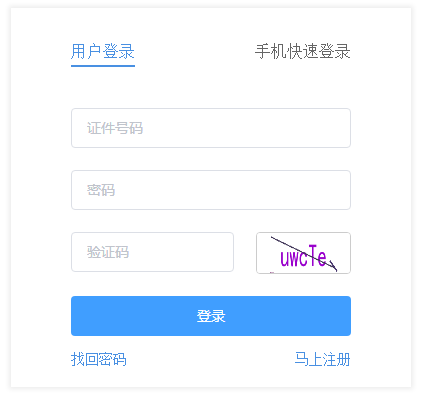Go to password recovery link
Viewport: 435px width, 397px height.
[99, 359]
